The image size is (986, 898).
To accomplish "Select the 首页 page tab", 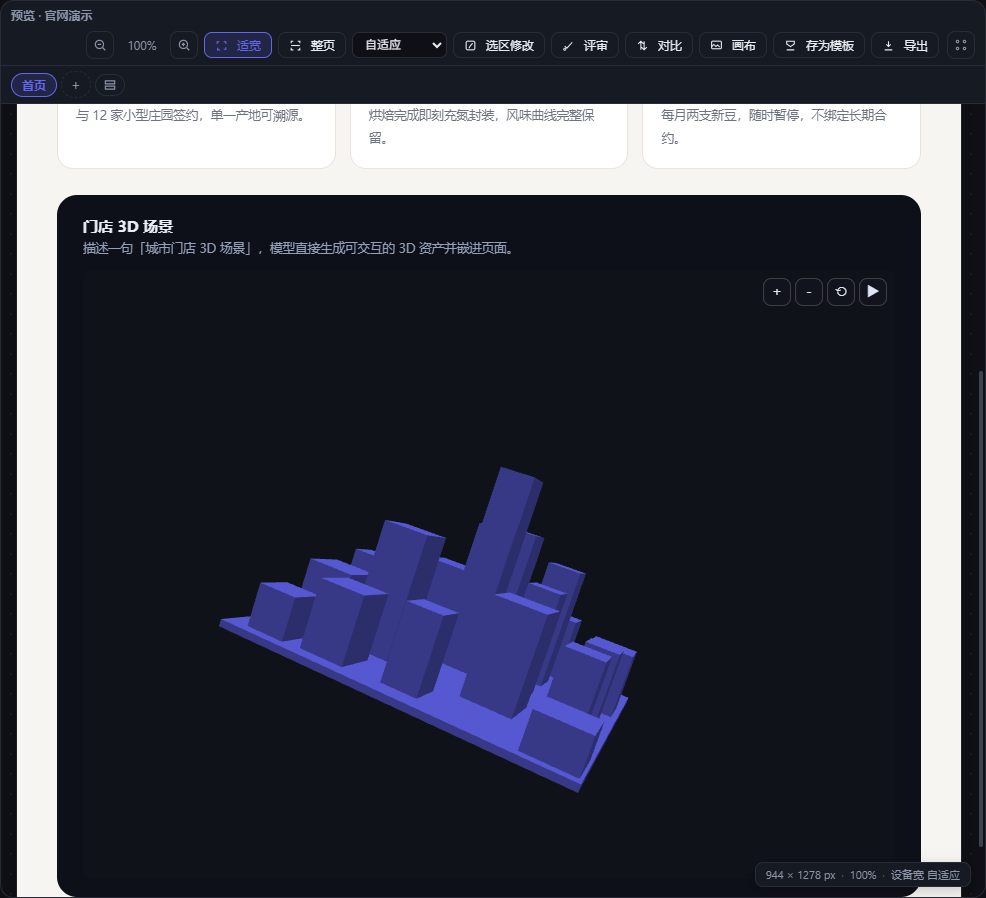I will pos(34,85).
